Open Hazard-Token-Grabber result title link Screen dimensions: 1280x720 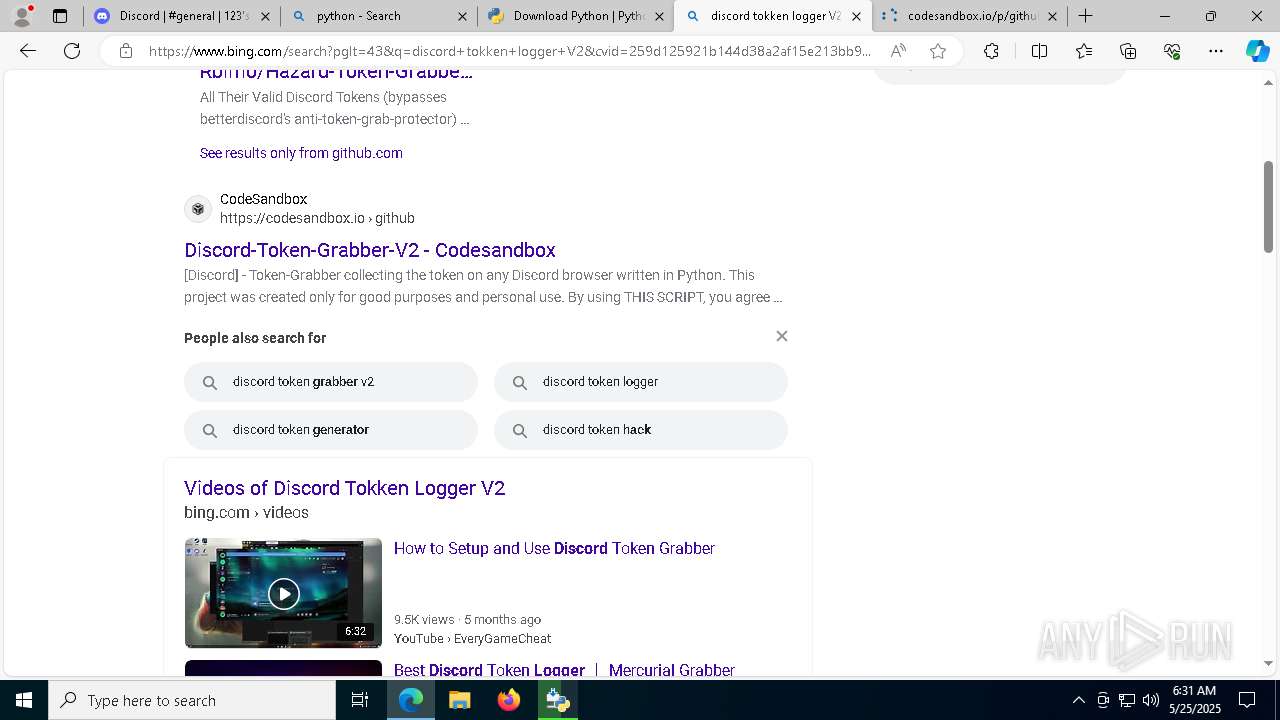coord(336,72)
